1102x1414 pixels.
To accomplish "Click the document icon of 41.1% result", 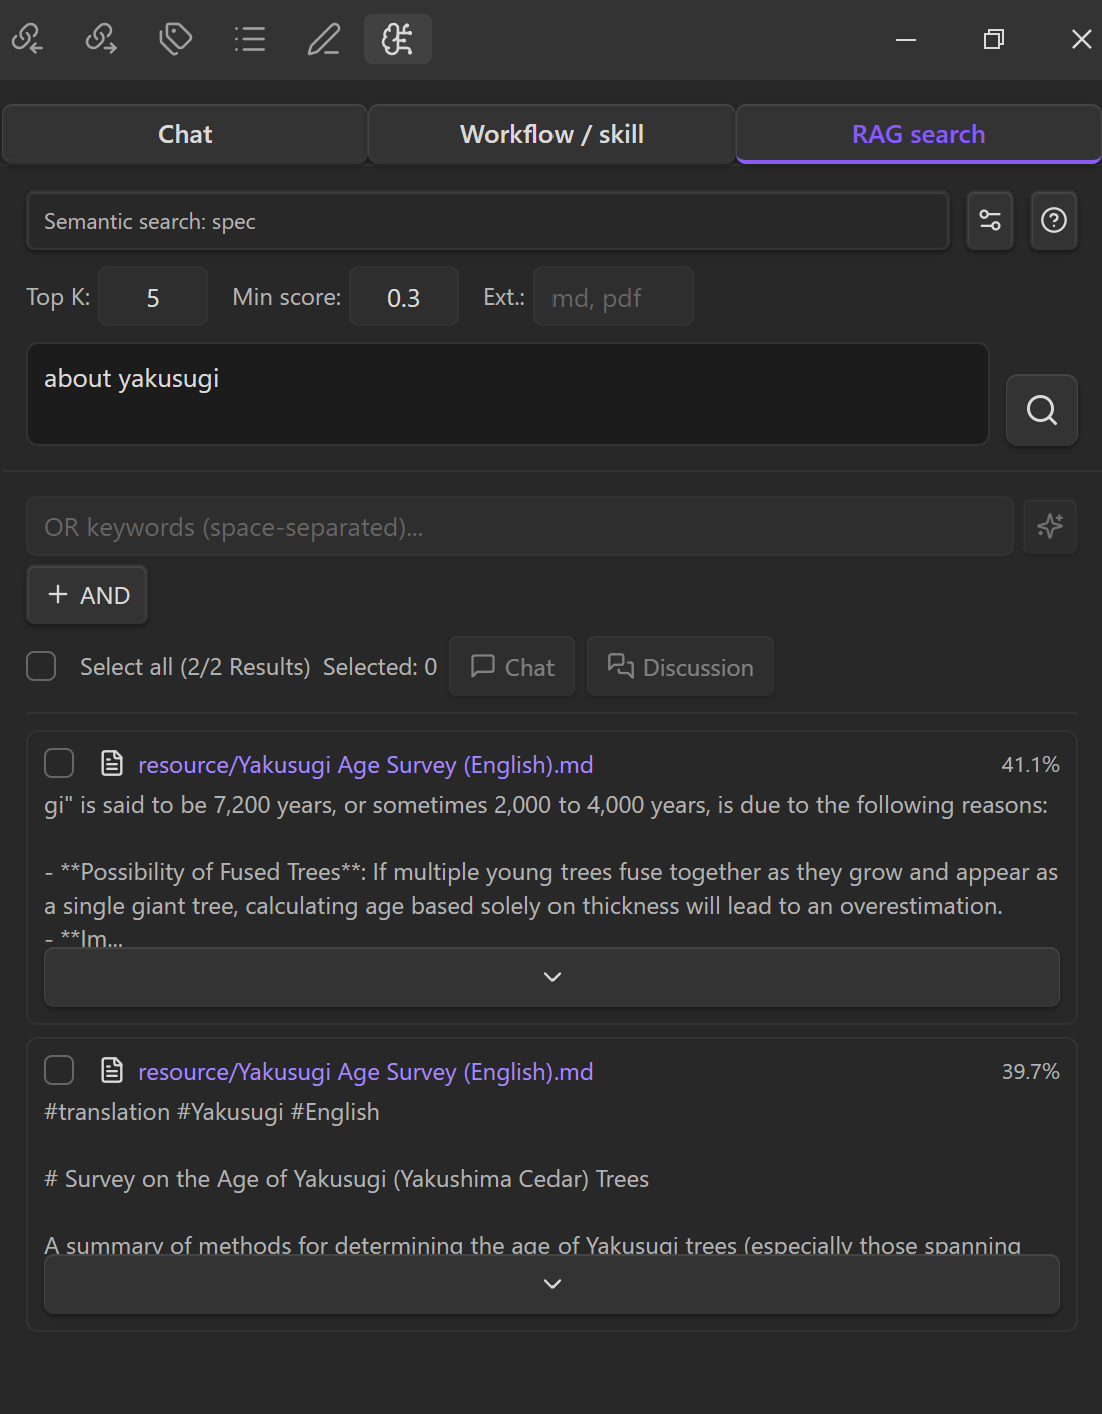I will tap(112, 764).
